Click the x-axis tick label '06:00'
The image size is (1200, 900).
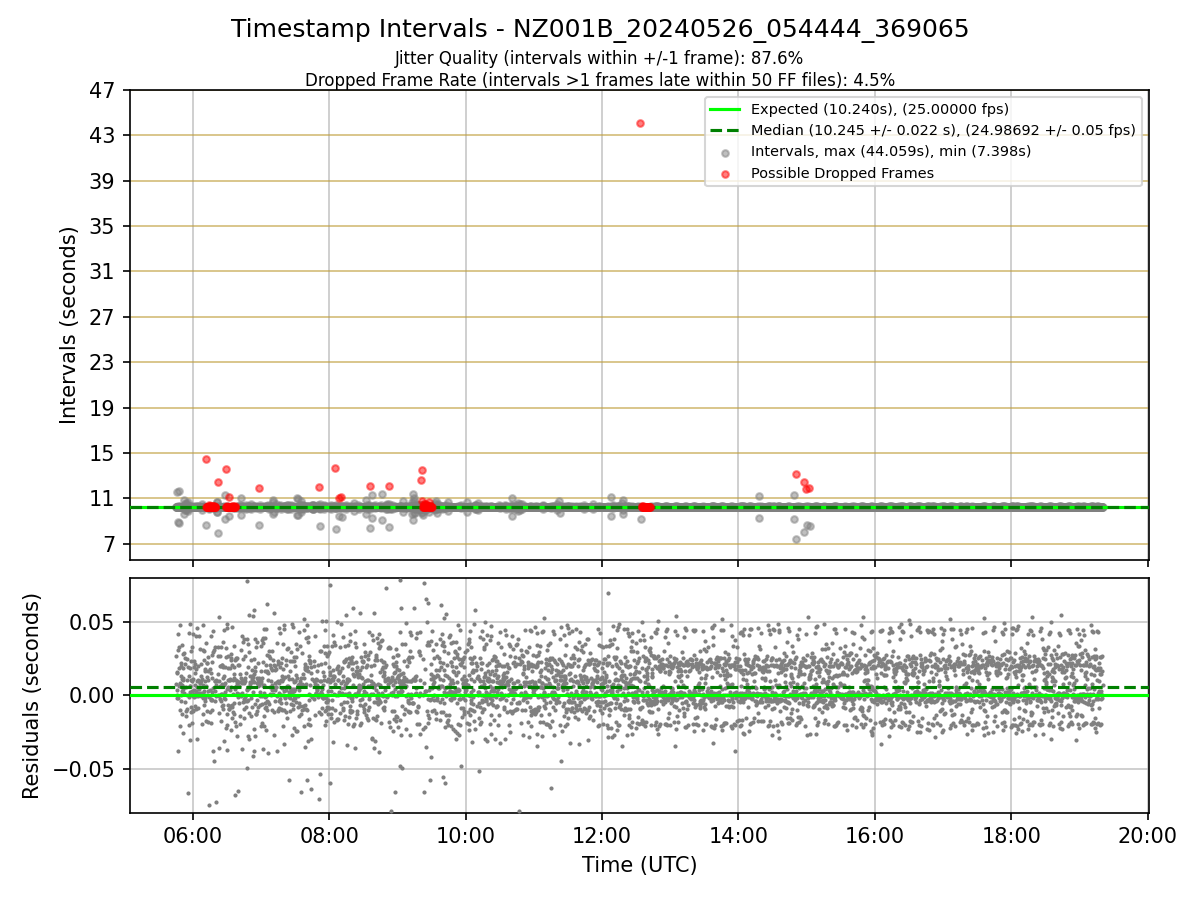[x=193, y=836]
